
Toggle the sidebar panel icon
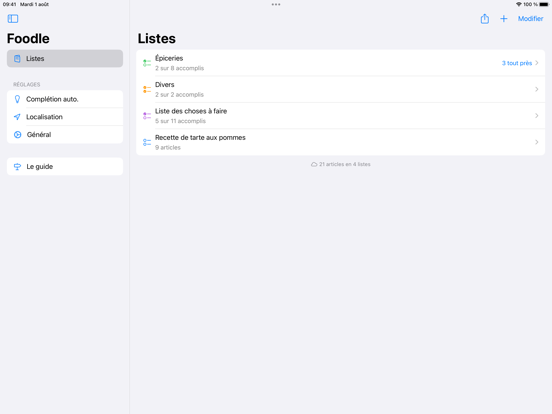[x=13, y=19]
